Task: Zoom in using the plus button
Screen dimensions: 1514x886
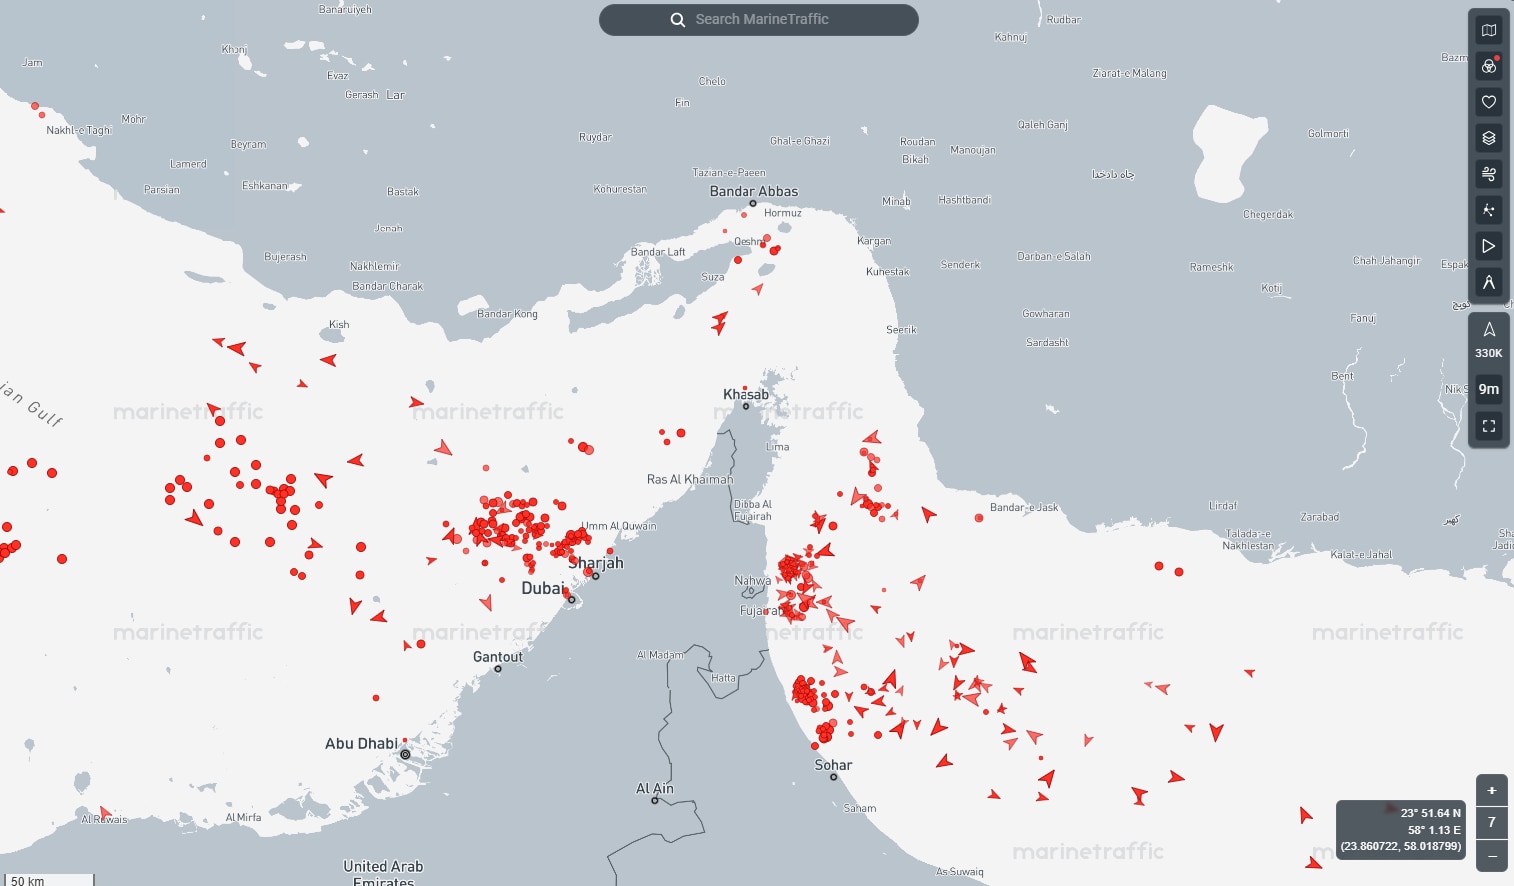Action: pos(1491,790)
